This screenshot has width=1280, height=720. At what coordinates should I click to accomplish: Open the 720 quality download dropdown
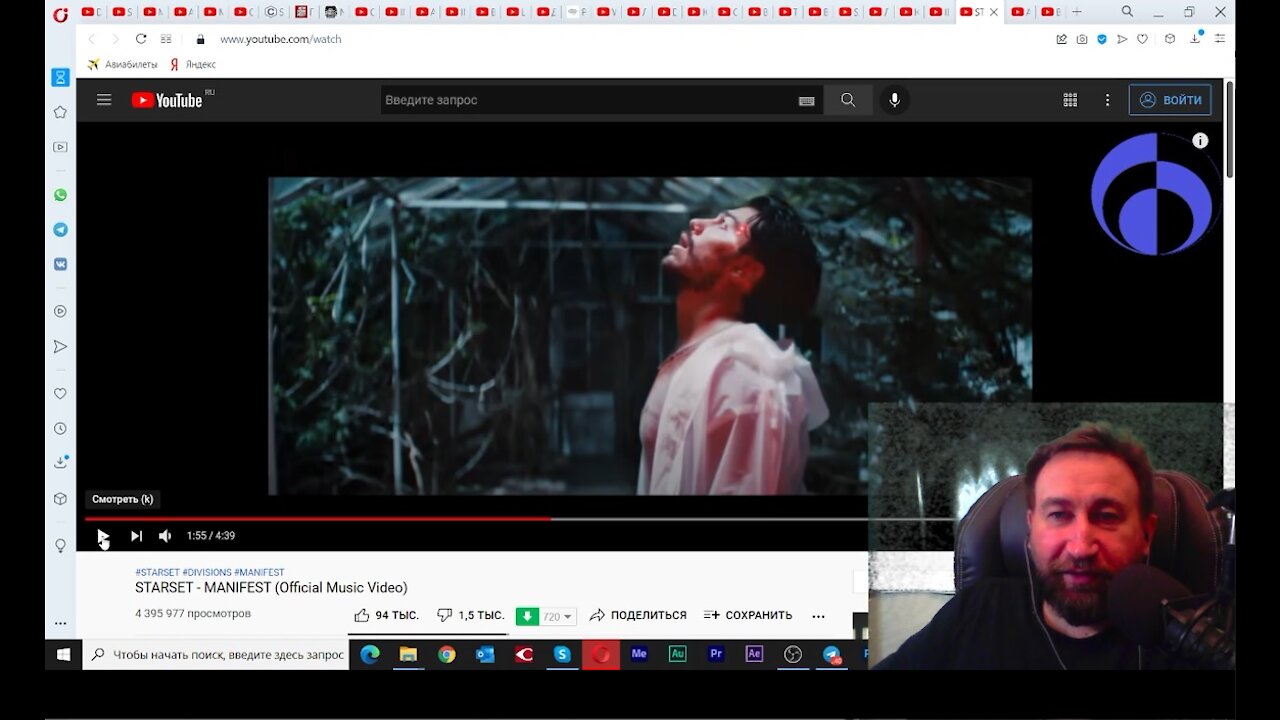[x=558, y=617]
